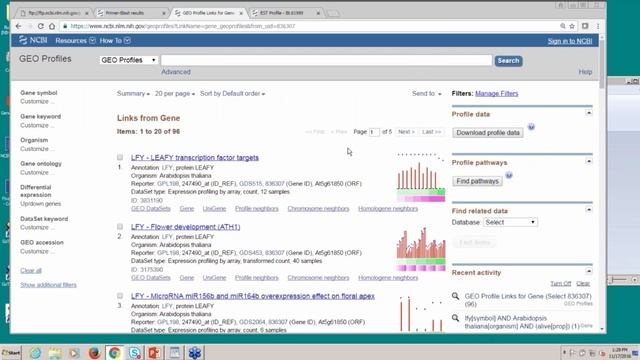Close the EST Profile tab
The width and height of the screenshot is (640, 360).
[318, 13]
